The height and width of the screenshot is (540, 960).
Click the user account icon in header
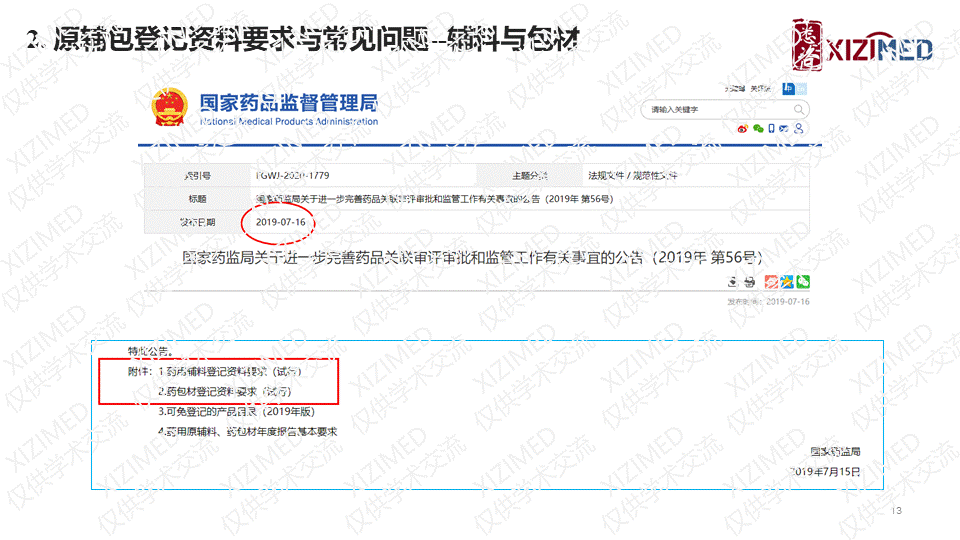pos(800,128)
